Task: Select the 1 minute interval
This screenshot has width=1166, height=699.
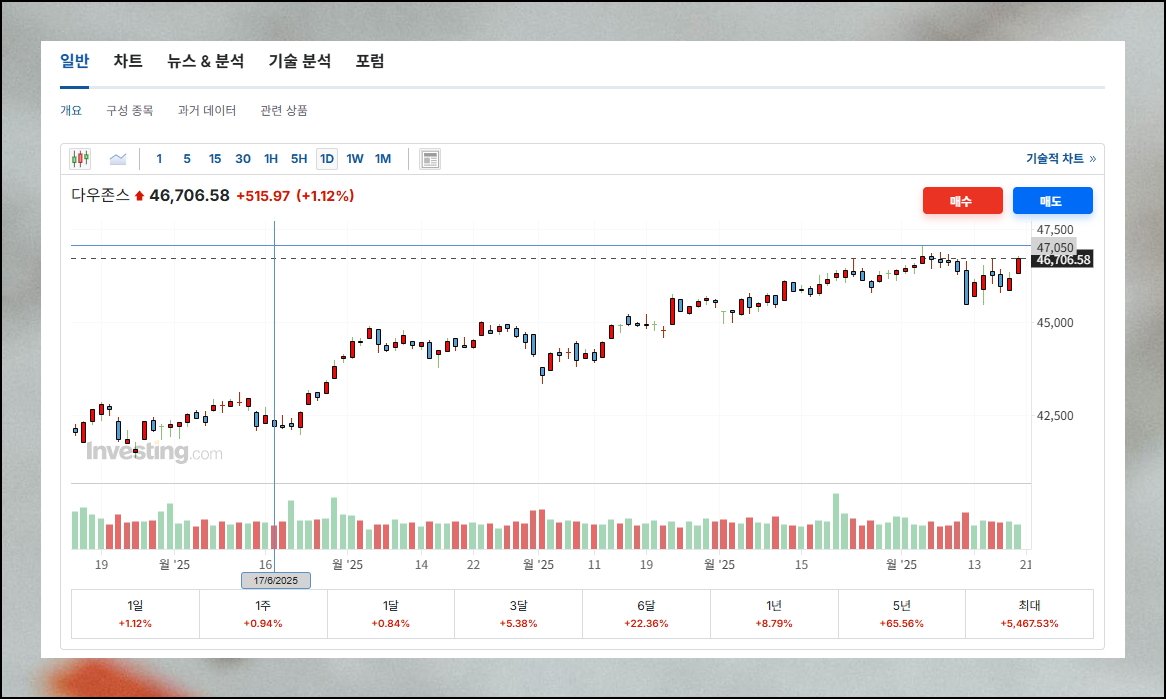Action: point(159,158)
